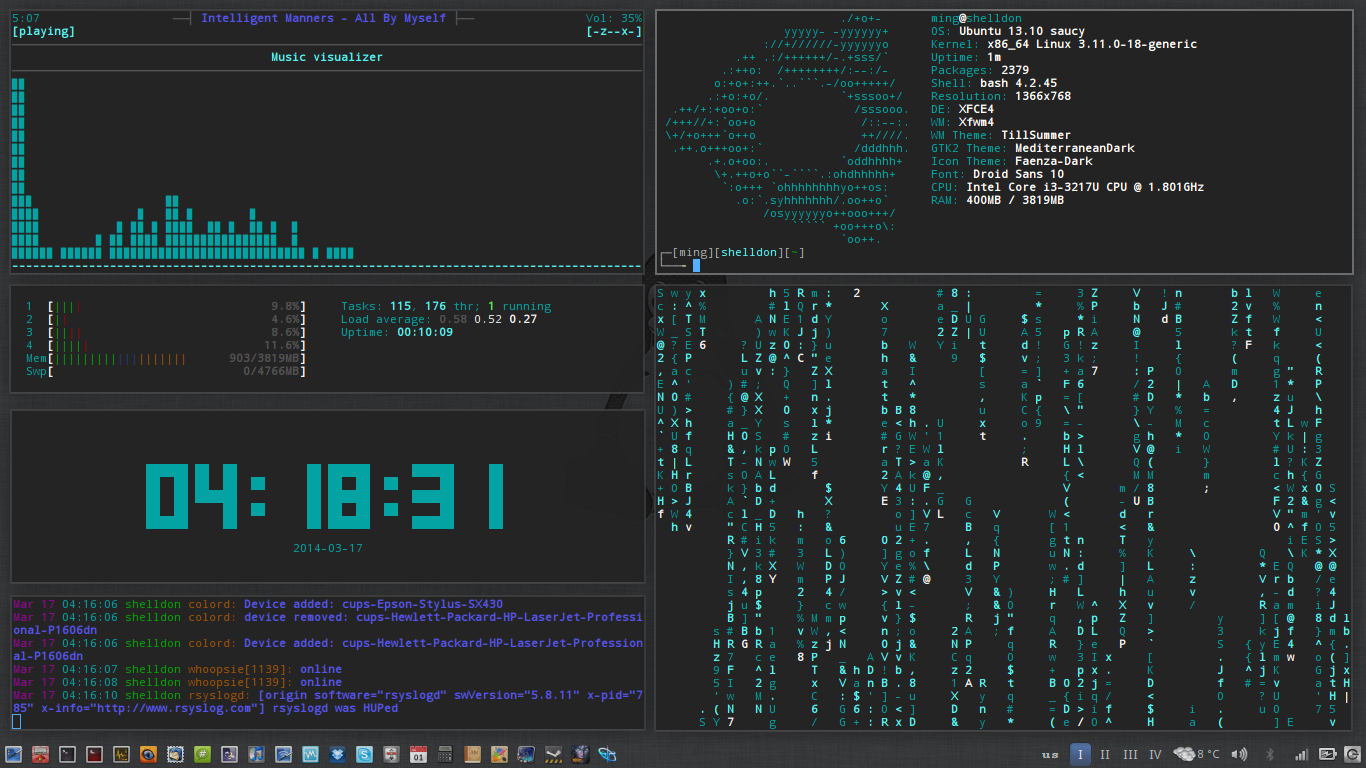Switch to workspace II
The image size is (1366, 768).
(1105, 754)
